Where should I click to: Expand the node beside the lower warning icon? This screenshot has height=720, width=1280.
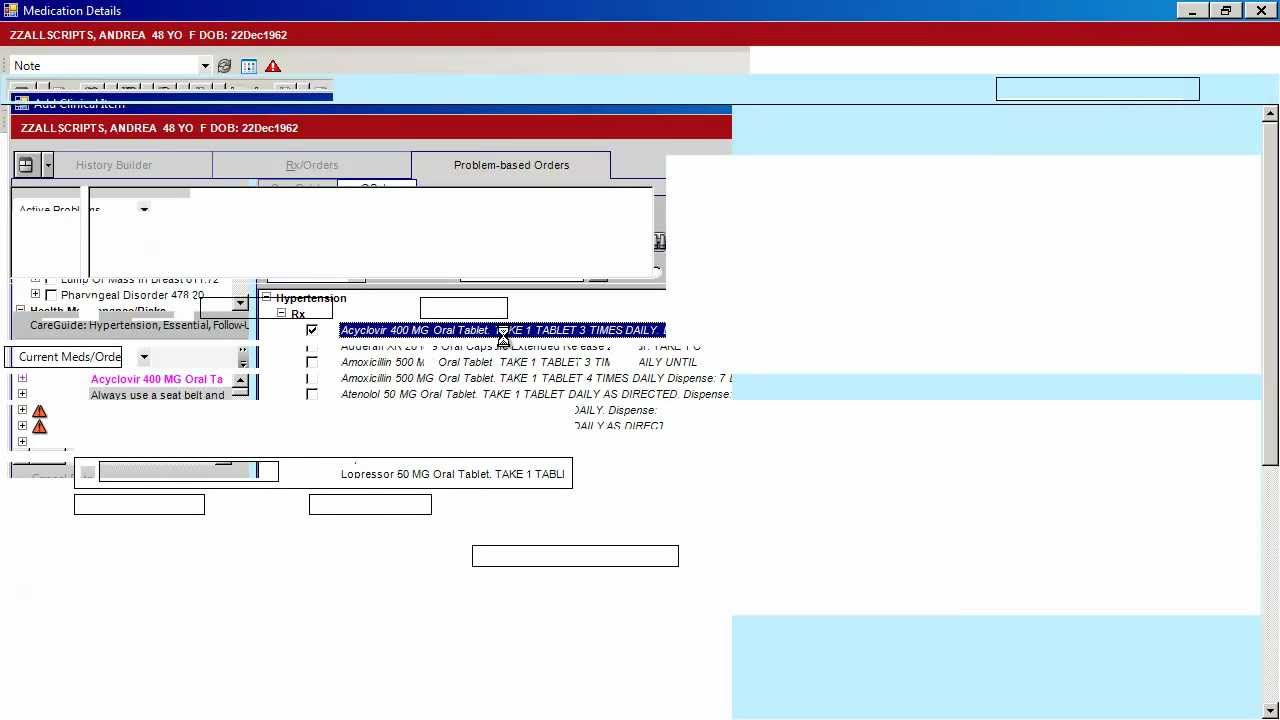[22, 426]
